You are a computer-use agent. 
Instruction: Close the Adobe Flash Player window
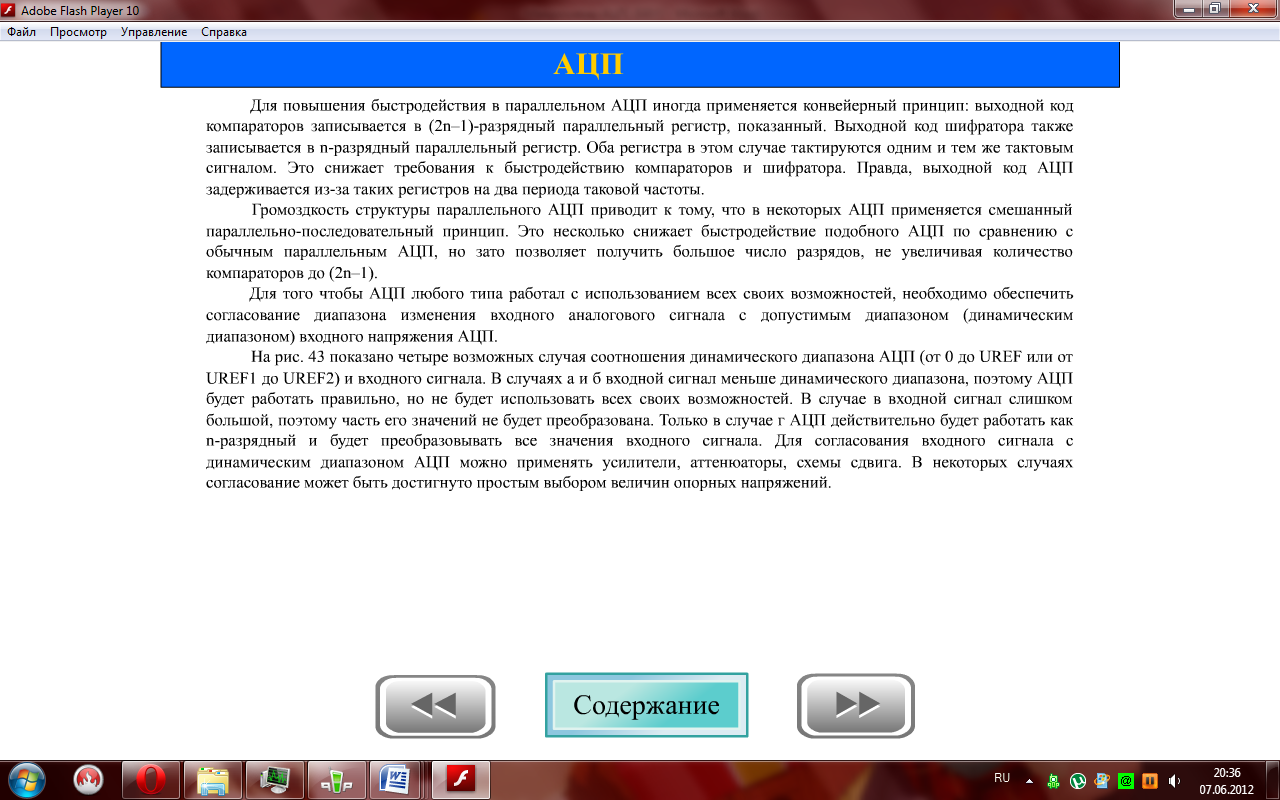[x=1251, y=9]
